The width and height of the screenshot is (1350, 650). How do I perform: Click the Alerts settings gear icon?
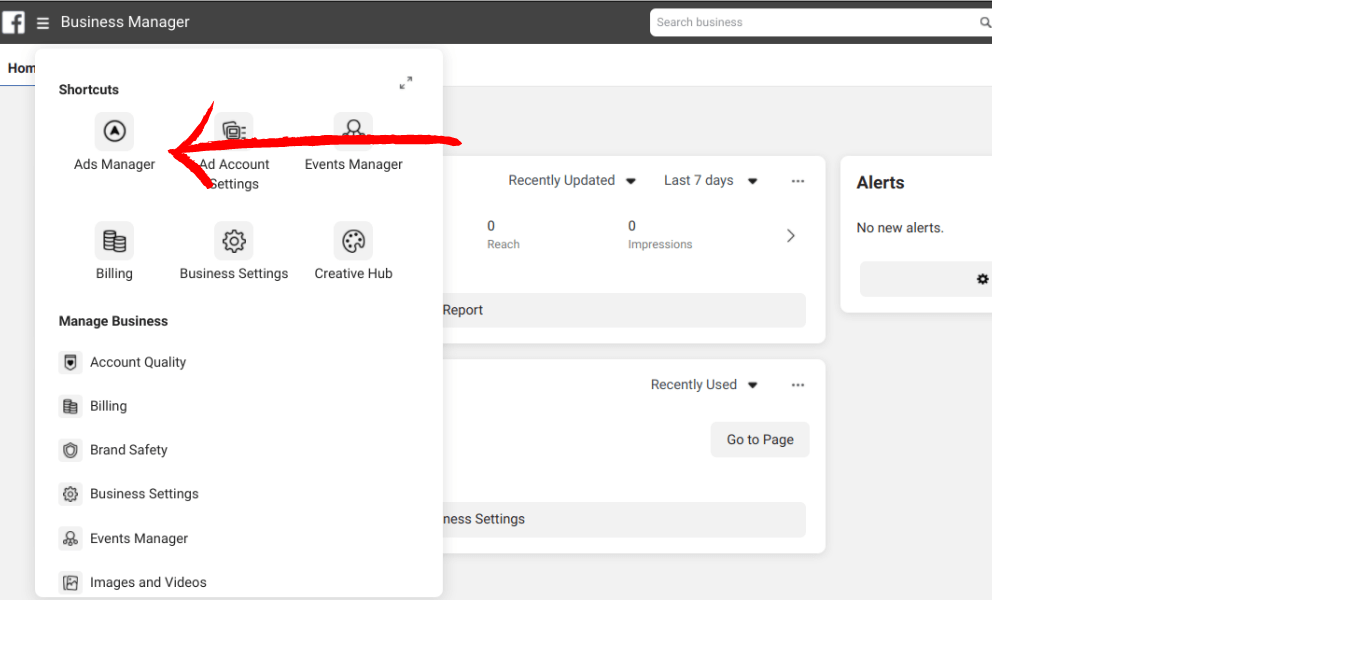coord(983,279)
